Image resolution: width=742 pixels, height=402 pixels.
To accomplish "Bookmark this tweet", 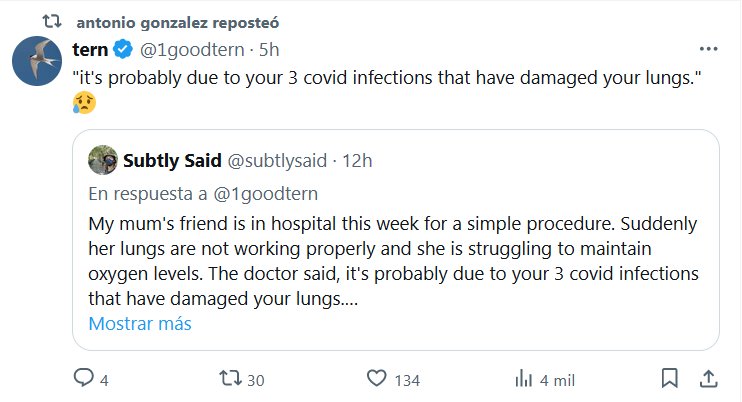I will pos(669,379).
